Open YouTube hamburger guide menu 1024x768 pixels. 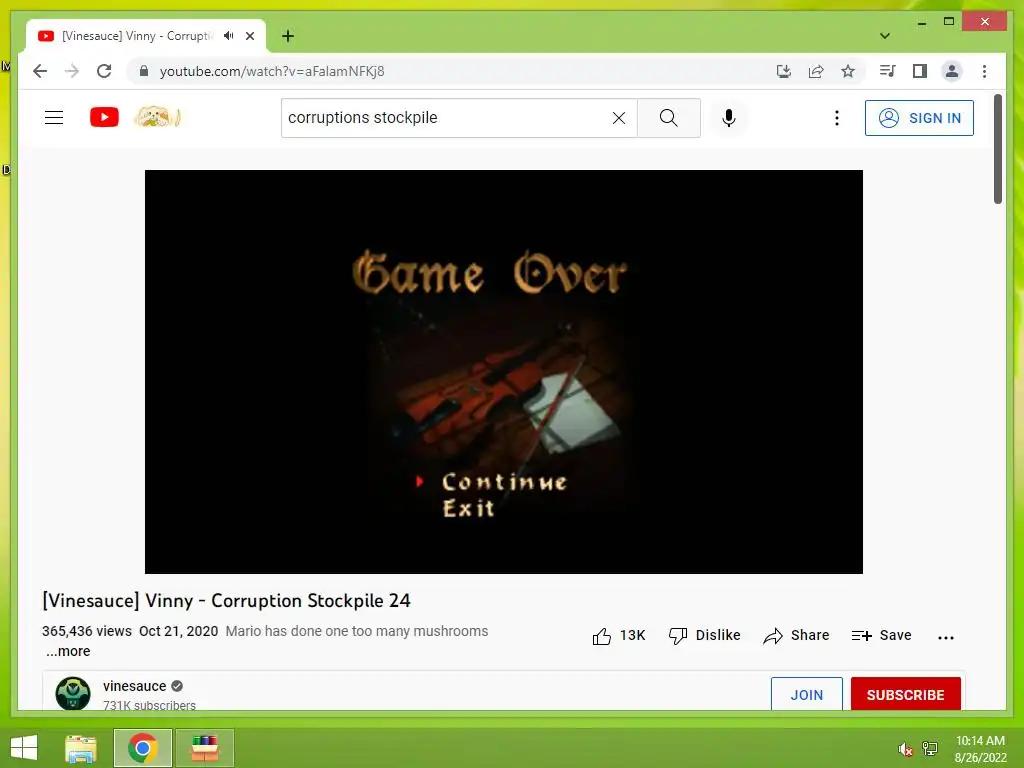tap(54, 118)
